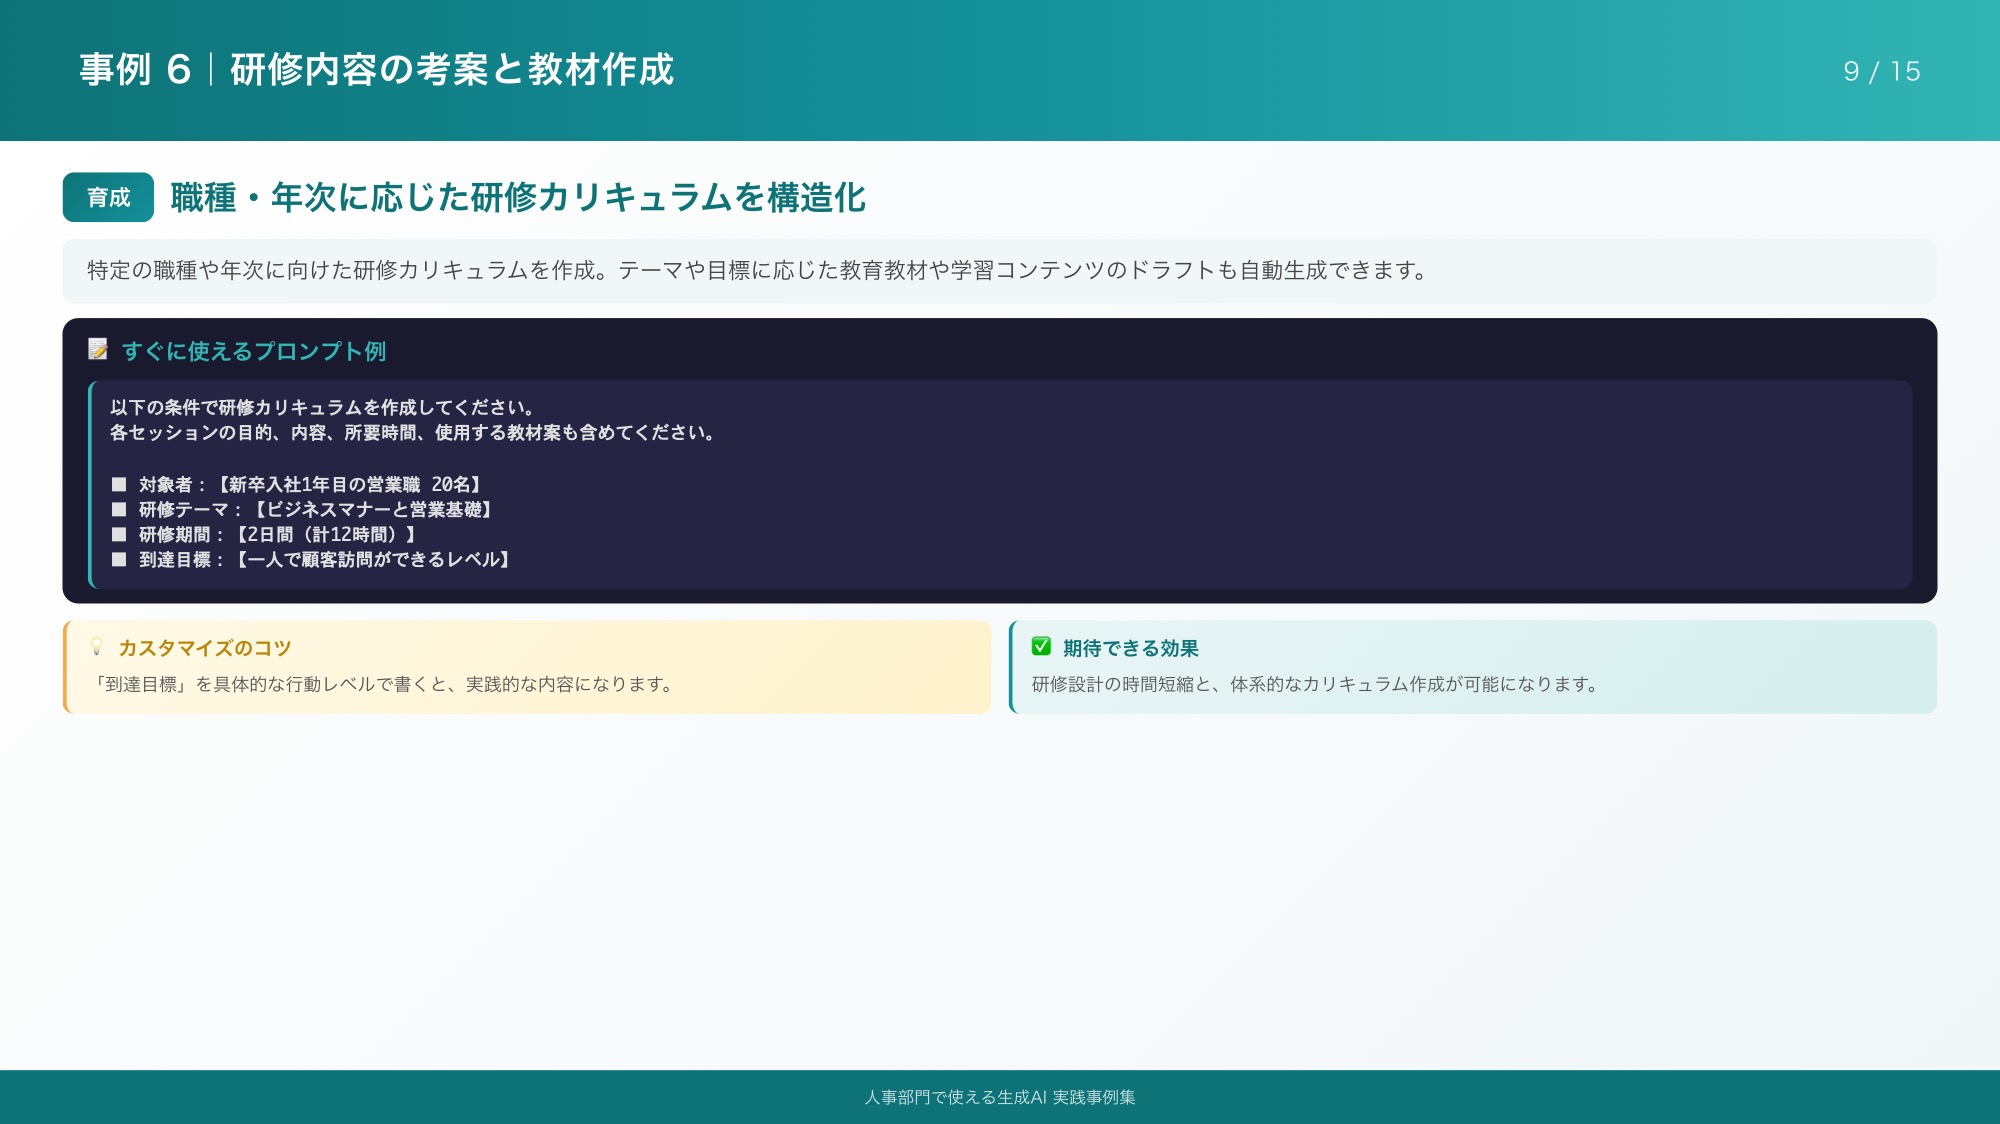
Task: Click the square bullet before 研修期間
Action: pyautogui.click(x=119, y=534)
